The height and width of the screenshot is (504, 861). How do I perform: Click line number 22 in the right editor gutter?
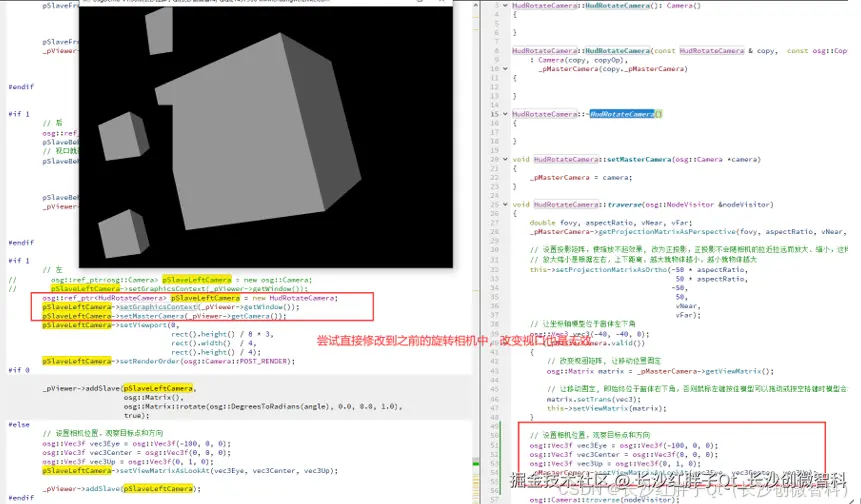click(x=494, y=177)
